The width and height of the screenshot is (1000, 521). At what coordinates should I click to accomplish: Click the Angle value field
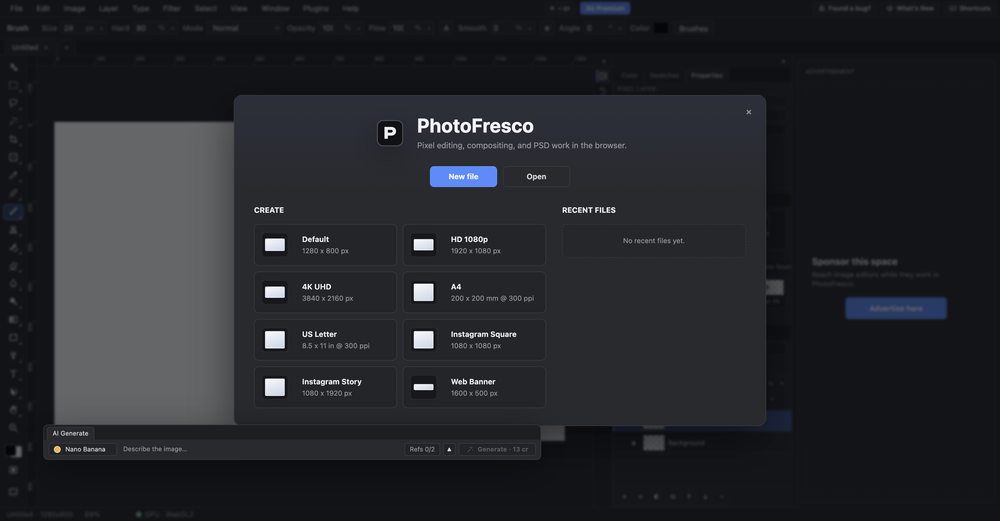click(x=596, y=28)
